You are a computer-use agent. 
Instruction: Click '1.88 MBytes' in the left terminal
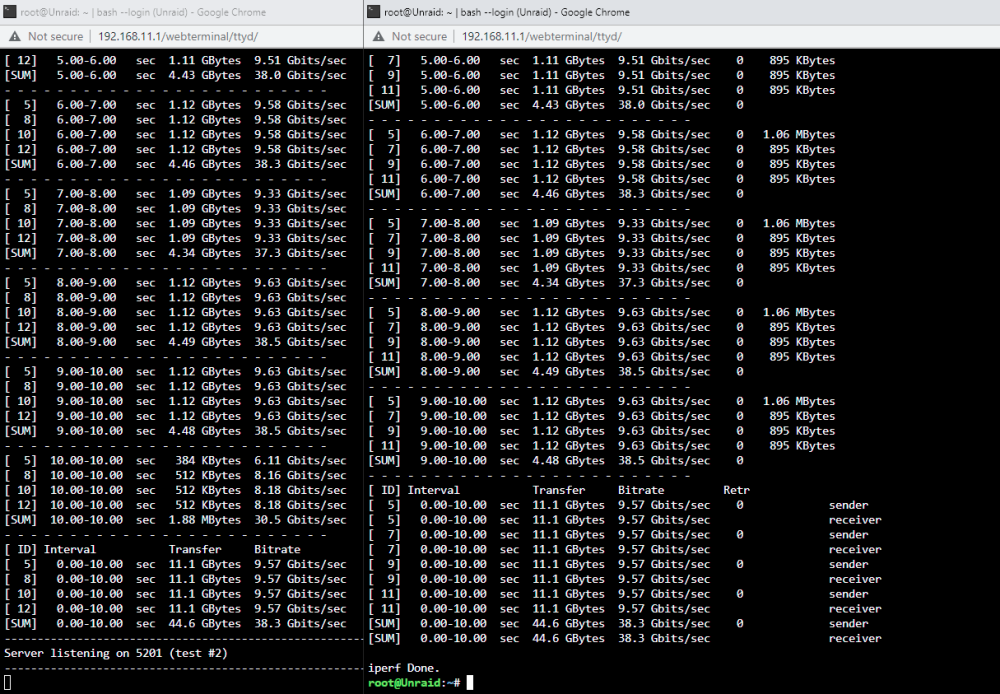205,520
